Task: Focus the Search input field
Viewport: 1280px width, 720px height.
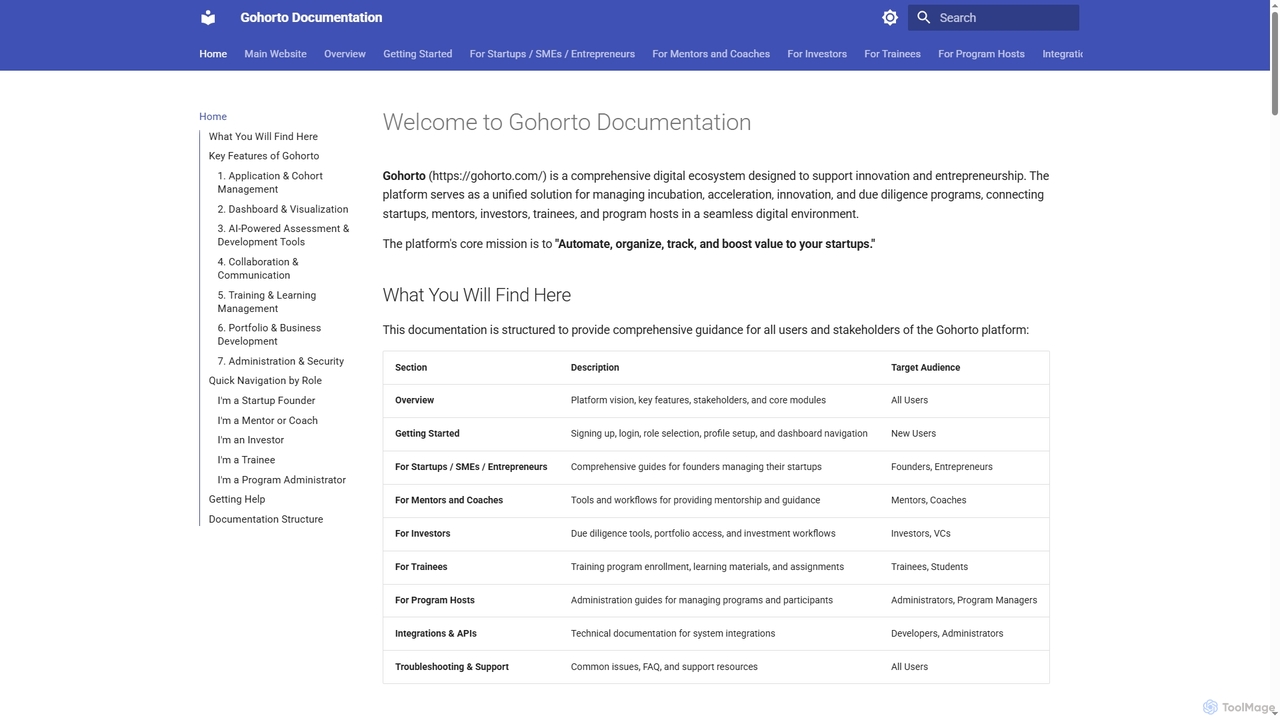Action: 993,17
